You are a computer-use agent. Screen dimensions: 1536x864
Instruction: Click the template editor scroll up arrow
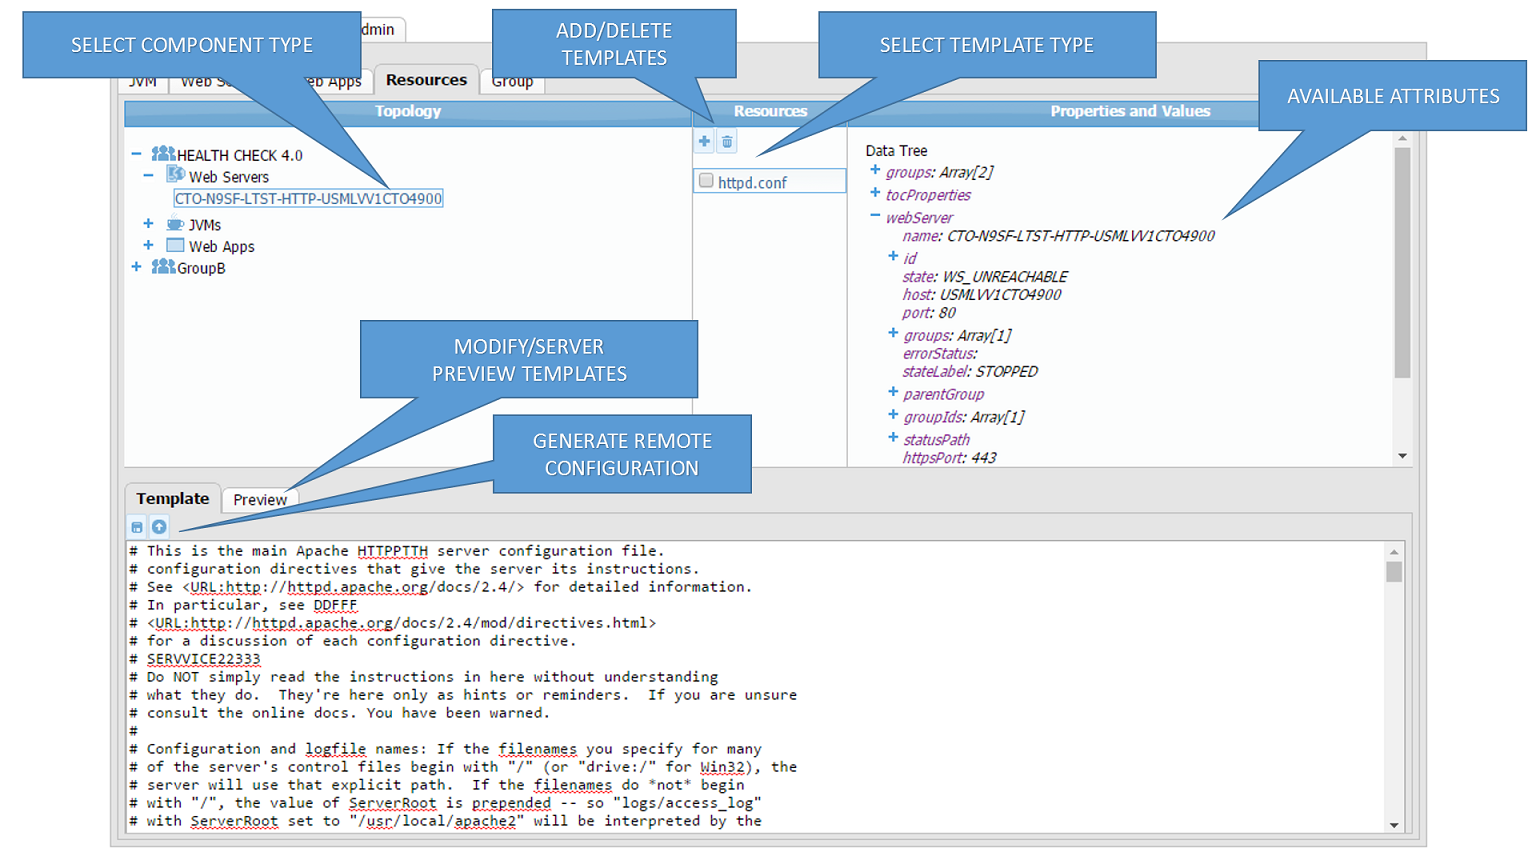click(1394, 551)
